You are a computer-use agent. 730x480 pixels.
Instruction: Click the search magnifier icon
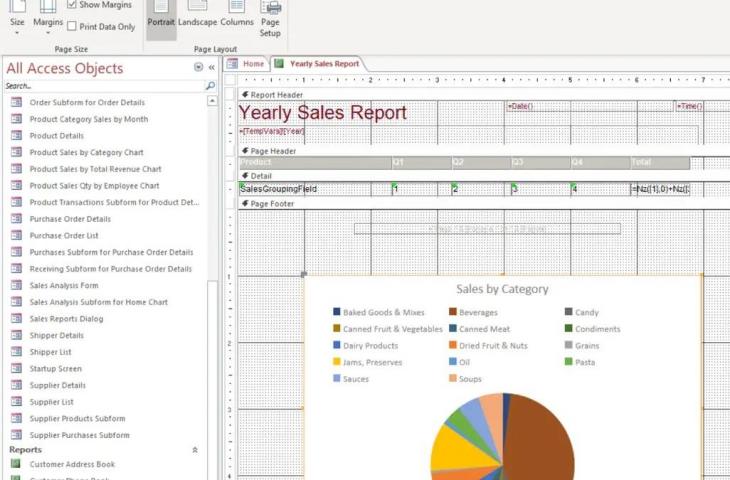210,86
